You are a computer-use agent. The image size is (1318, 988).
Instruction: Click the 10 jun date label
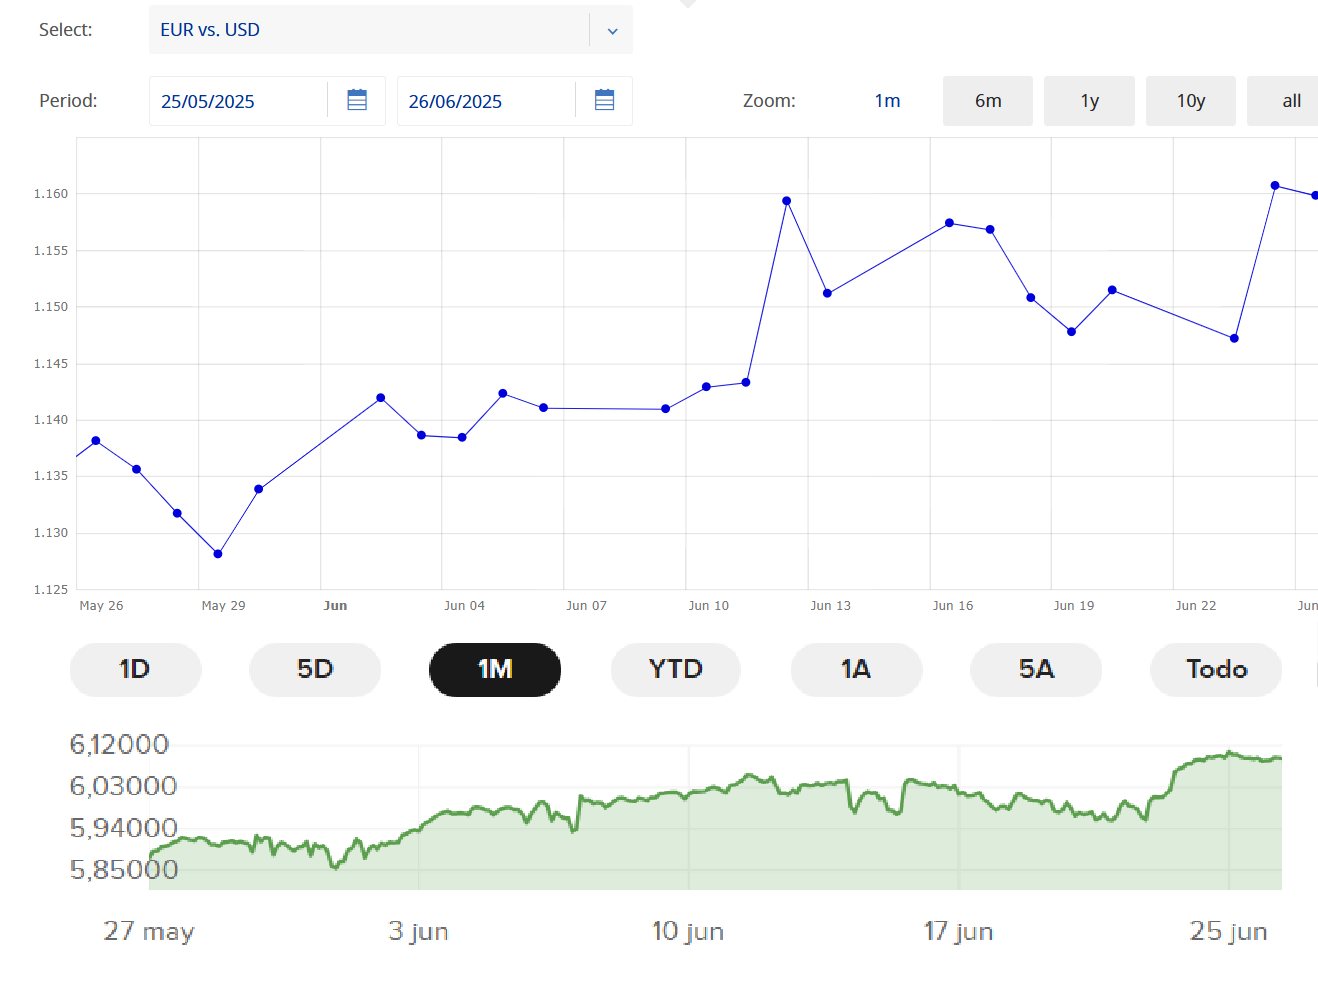[688, 932]
